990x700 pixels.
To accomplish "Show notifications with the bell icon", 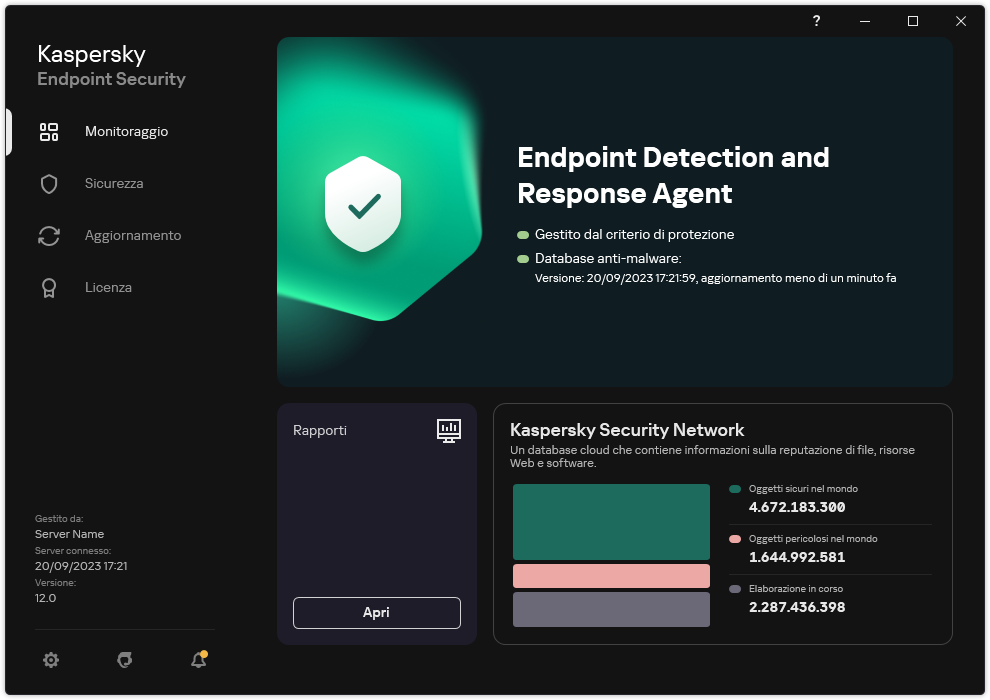I will click(198, 660).
